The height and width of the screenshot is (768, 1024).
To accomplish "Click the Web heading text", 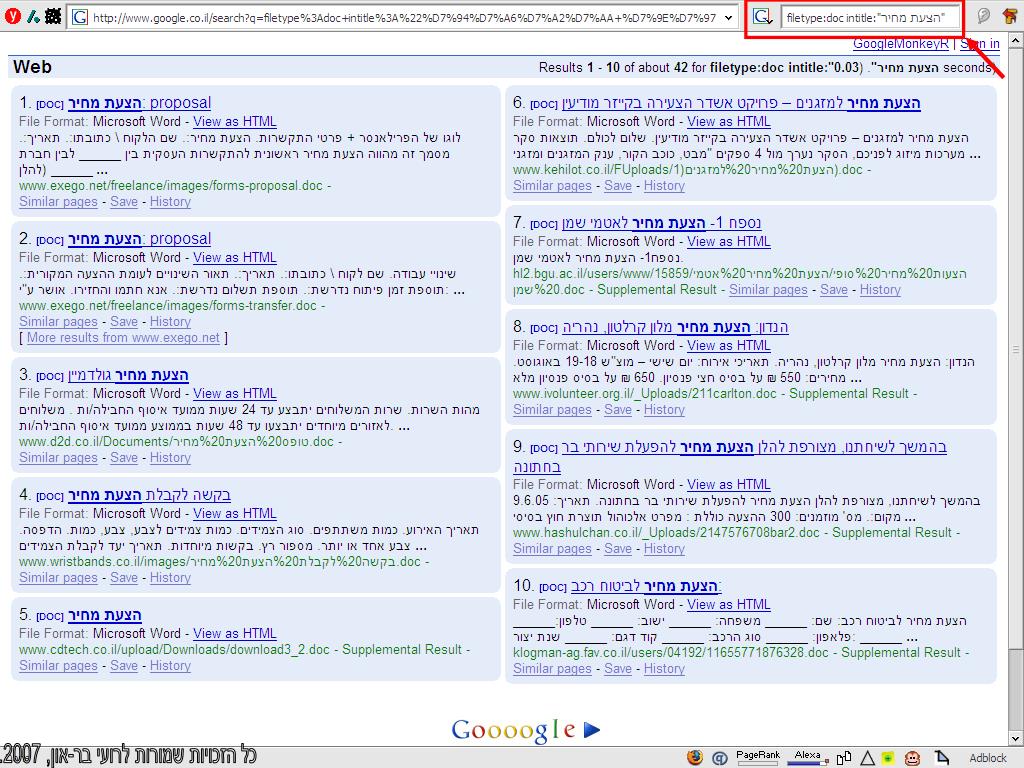I will point(32,67).
